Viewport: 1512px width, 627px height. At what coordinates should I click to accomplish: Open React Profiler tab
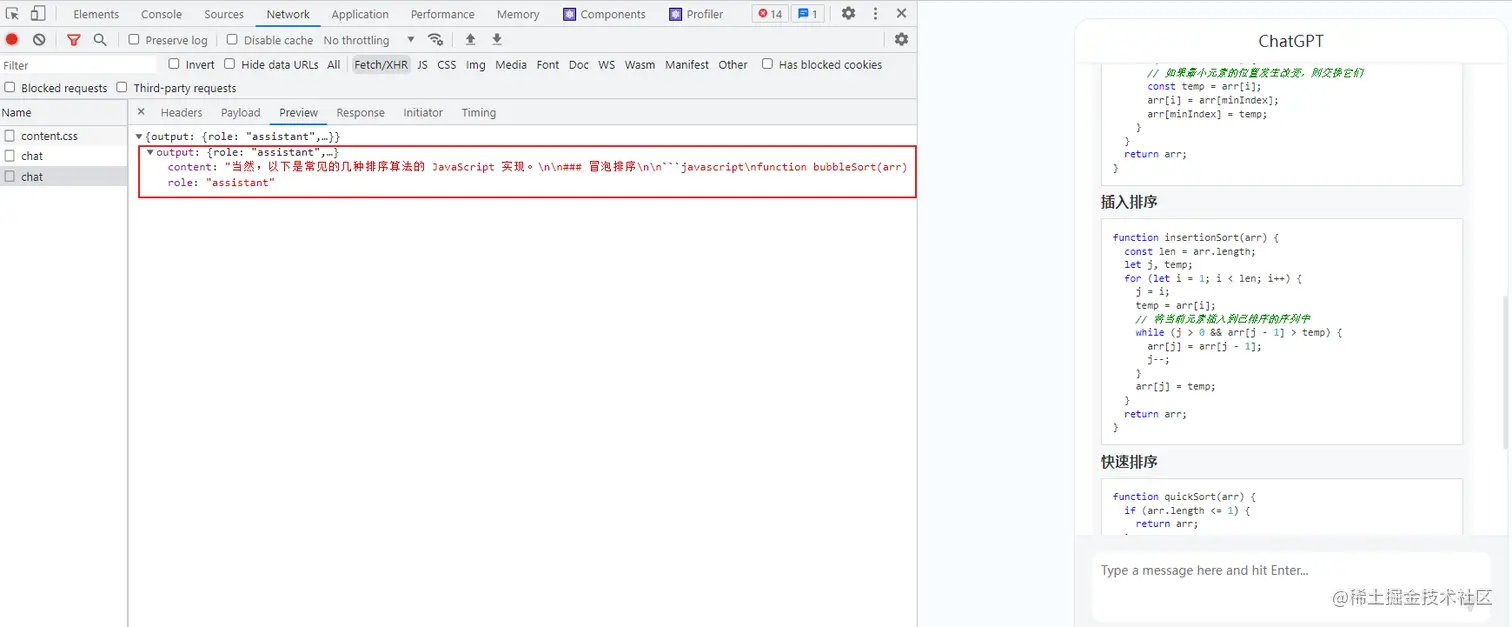697,14
